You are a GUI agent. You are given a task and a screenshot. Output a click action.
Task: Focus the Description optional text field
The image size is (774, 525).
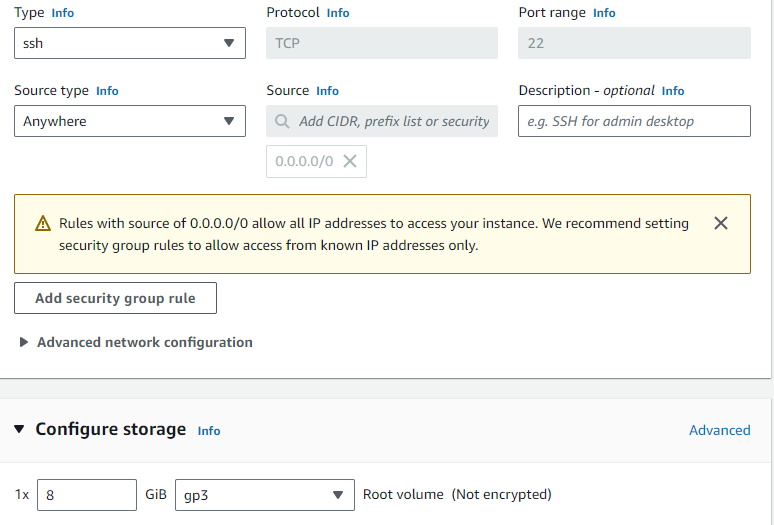(x=634, y=121)
